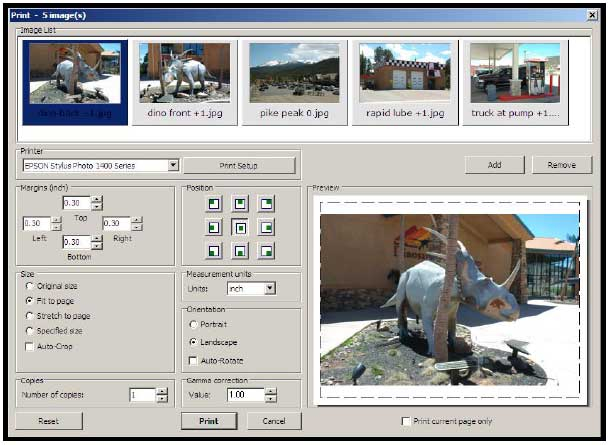Select the Stretch to page option

point(29,316)
